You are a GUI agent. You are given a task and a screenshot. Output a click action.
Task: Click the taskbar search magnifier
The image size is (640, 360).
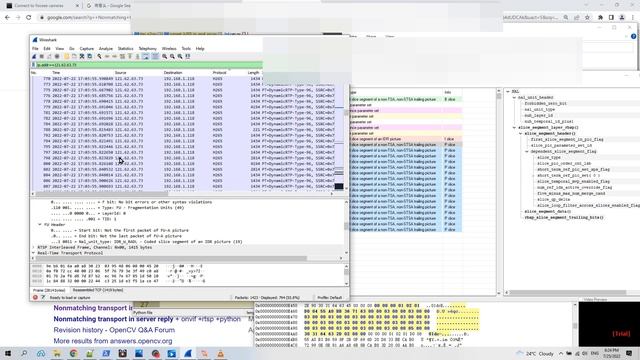[x=24, y=353]
